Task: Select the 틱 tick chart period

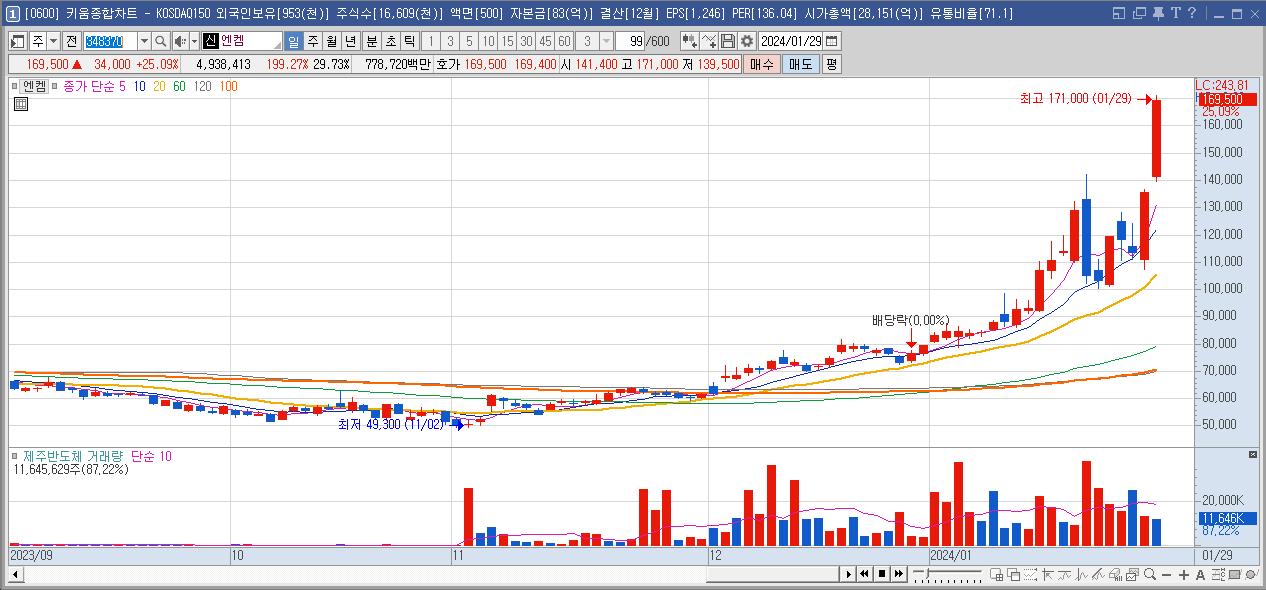Action: (x=408, y=41)
